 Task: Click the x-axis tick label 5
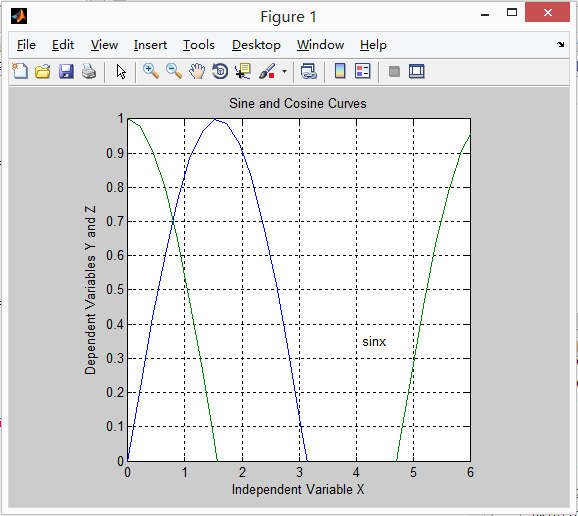tap(413, 472)
